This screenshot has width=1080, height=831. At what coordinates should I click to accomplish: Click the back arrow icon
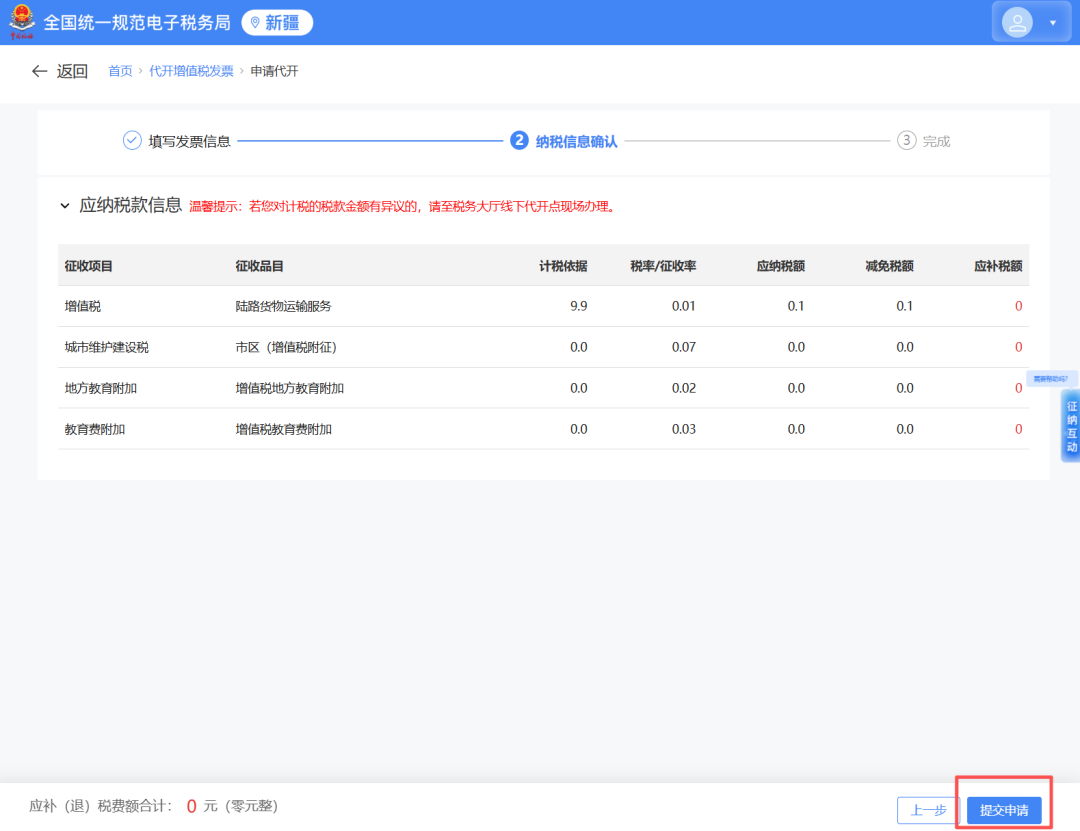(39, 71)
